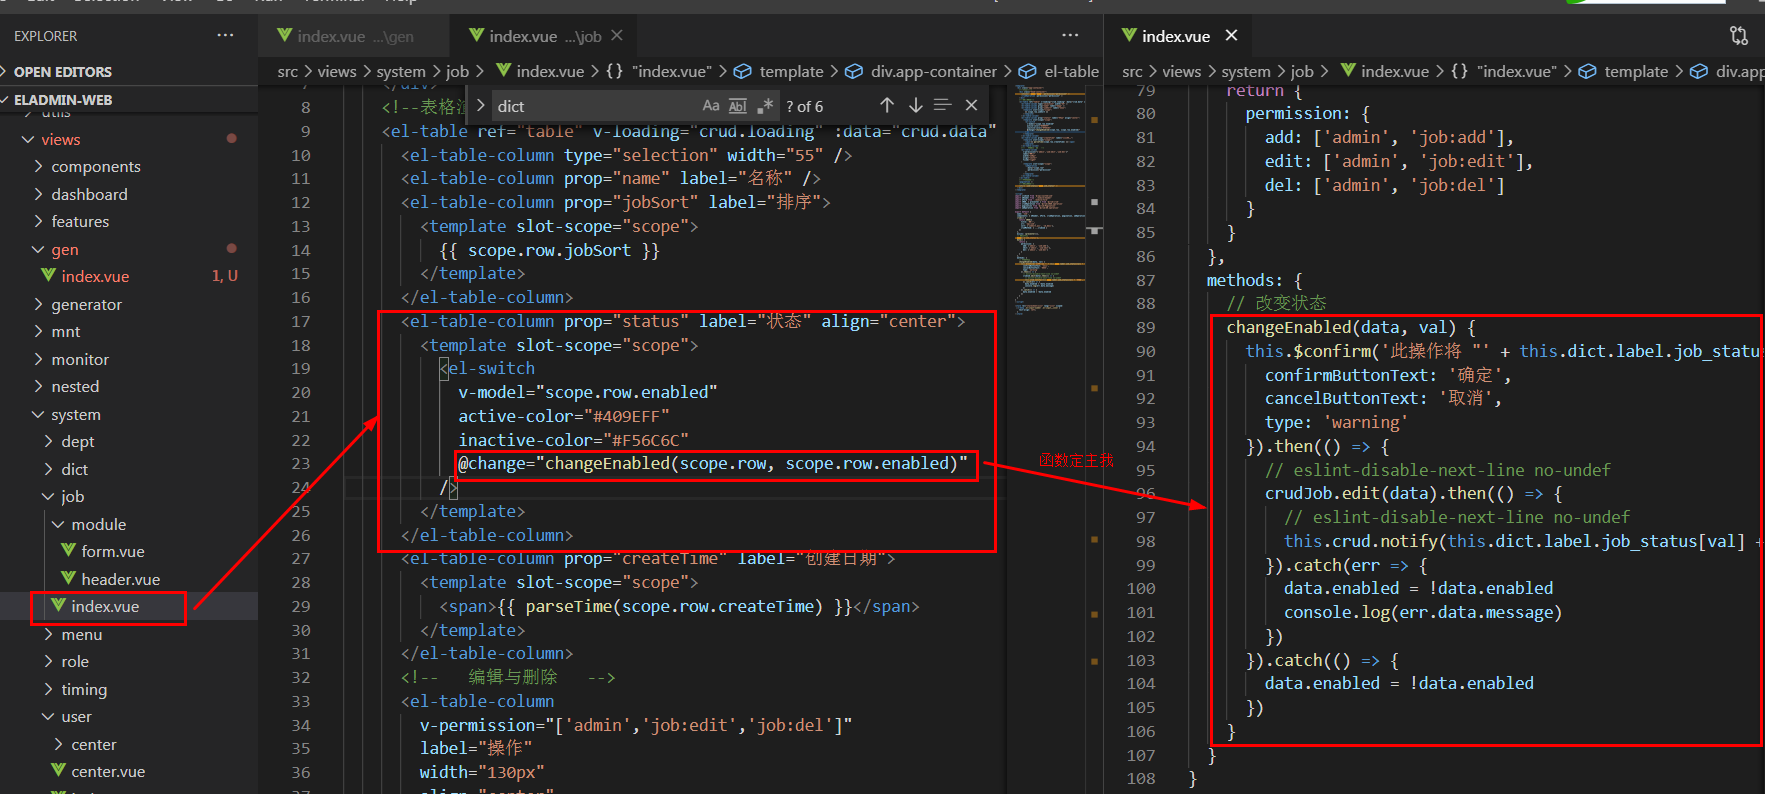Expand the dashboard folder
The width and height of the screenshot is (1765, 794).
[x=129, y=194]
